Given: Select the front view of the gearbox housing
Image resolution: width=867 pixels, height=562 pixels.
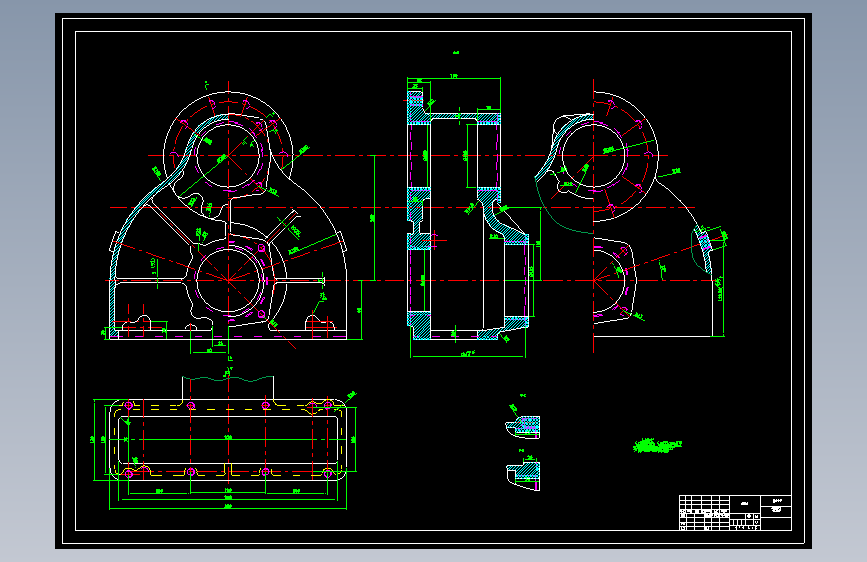Looking at the screenshot, I should click(x=228, y=218).
